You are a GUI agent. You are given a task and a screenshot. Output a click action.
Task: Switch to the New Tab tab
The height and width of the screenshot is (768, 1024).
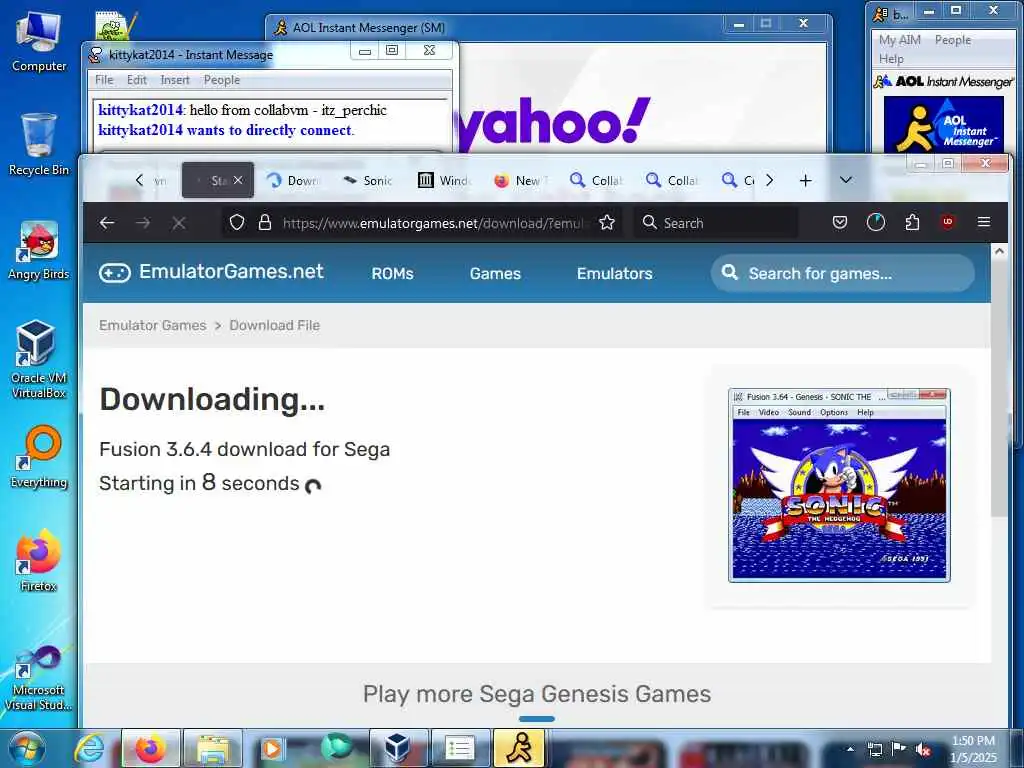(x=521, y=180)
